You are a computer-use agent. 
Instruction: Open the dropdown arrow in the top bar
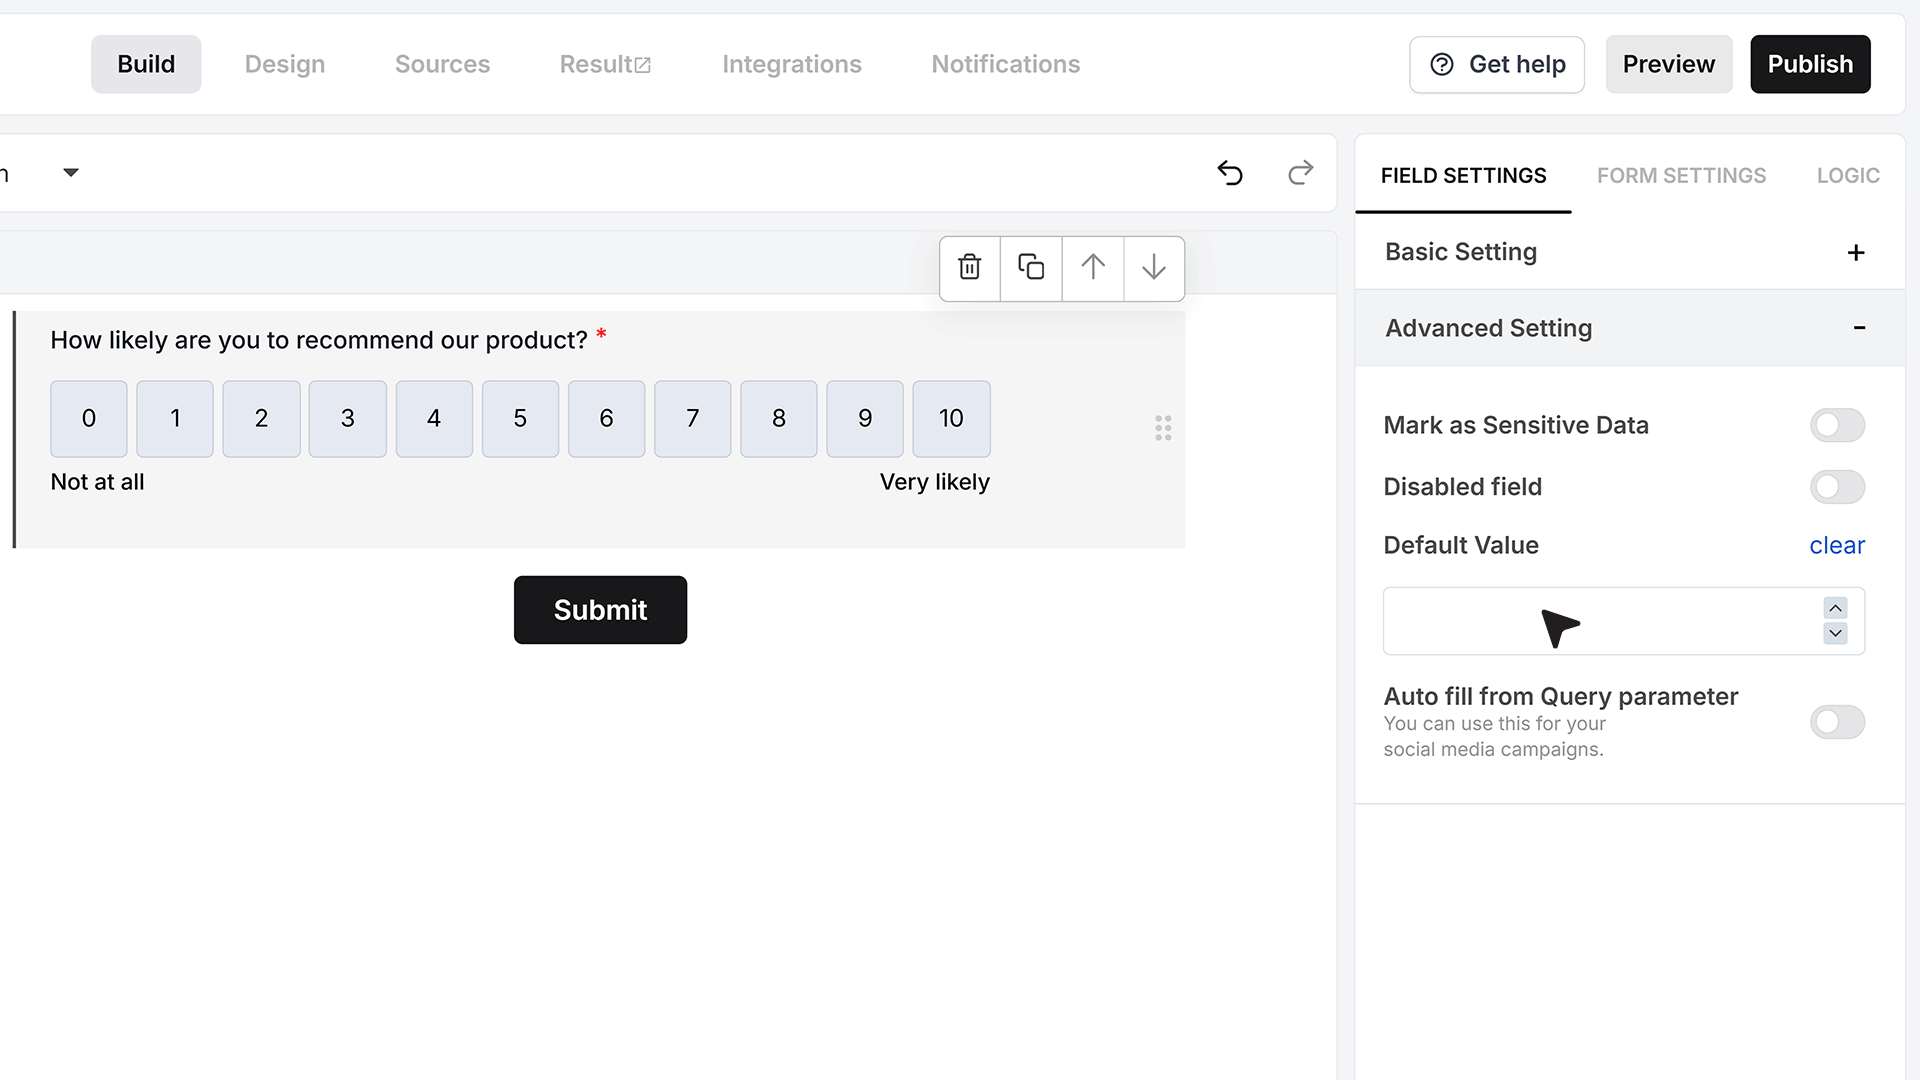[71, 173]
